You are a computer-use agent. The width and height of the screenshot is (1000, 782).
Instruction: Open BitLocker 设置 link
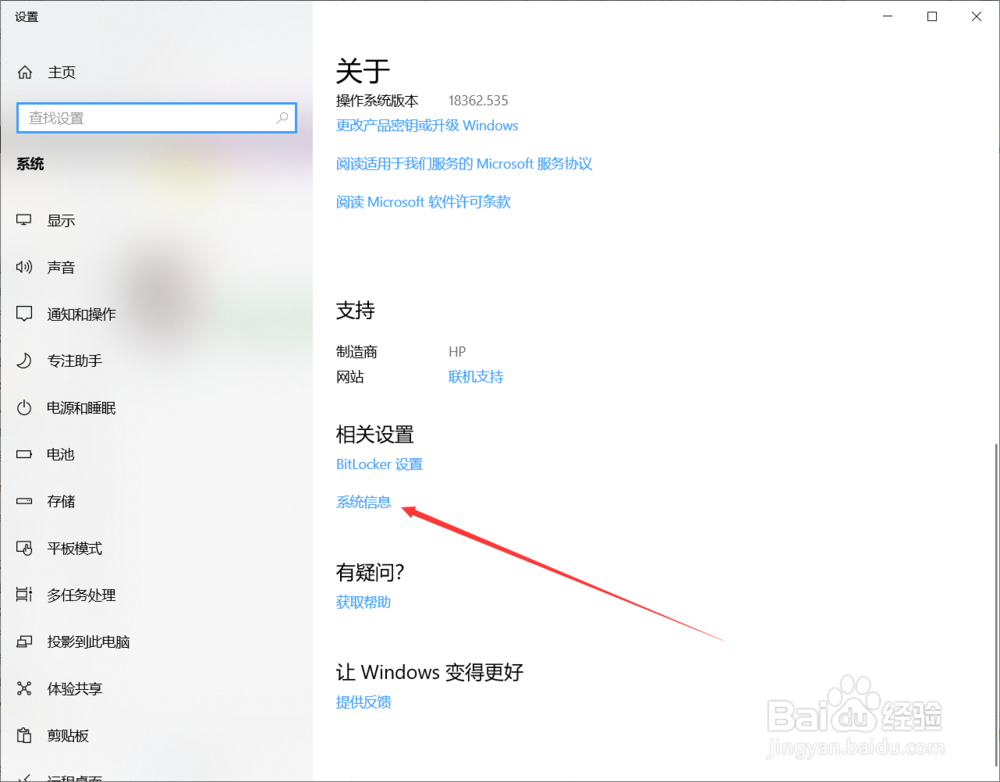(379, 464)
